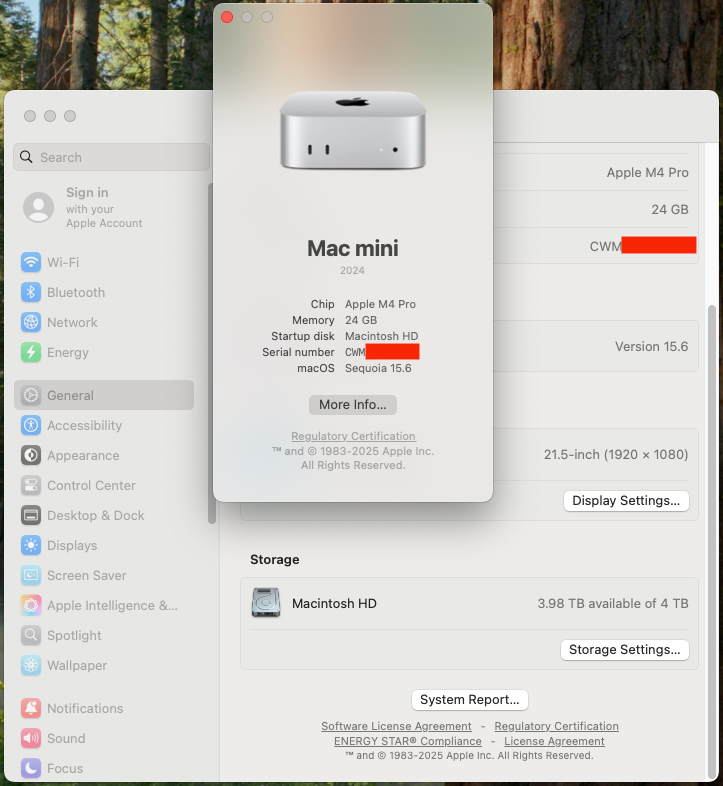Select the Network globe icon
This screenshot has height=786, width=723.
pos(31,322)
